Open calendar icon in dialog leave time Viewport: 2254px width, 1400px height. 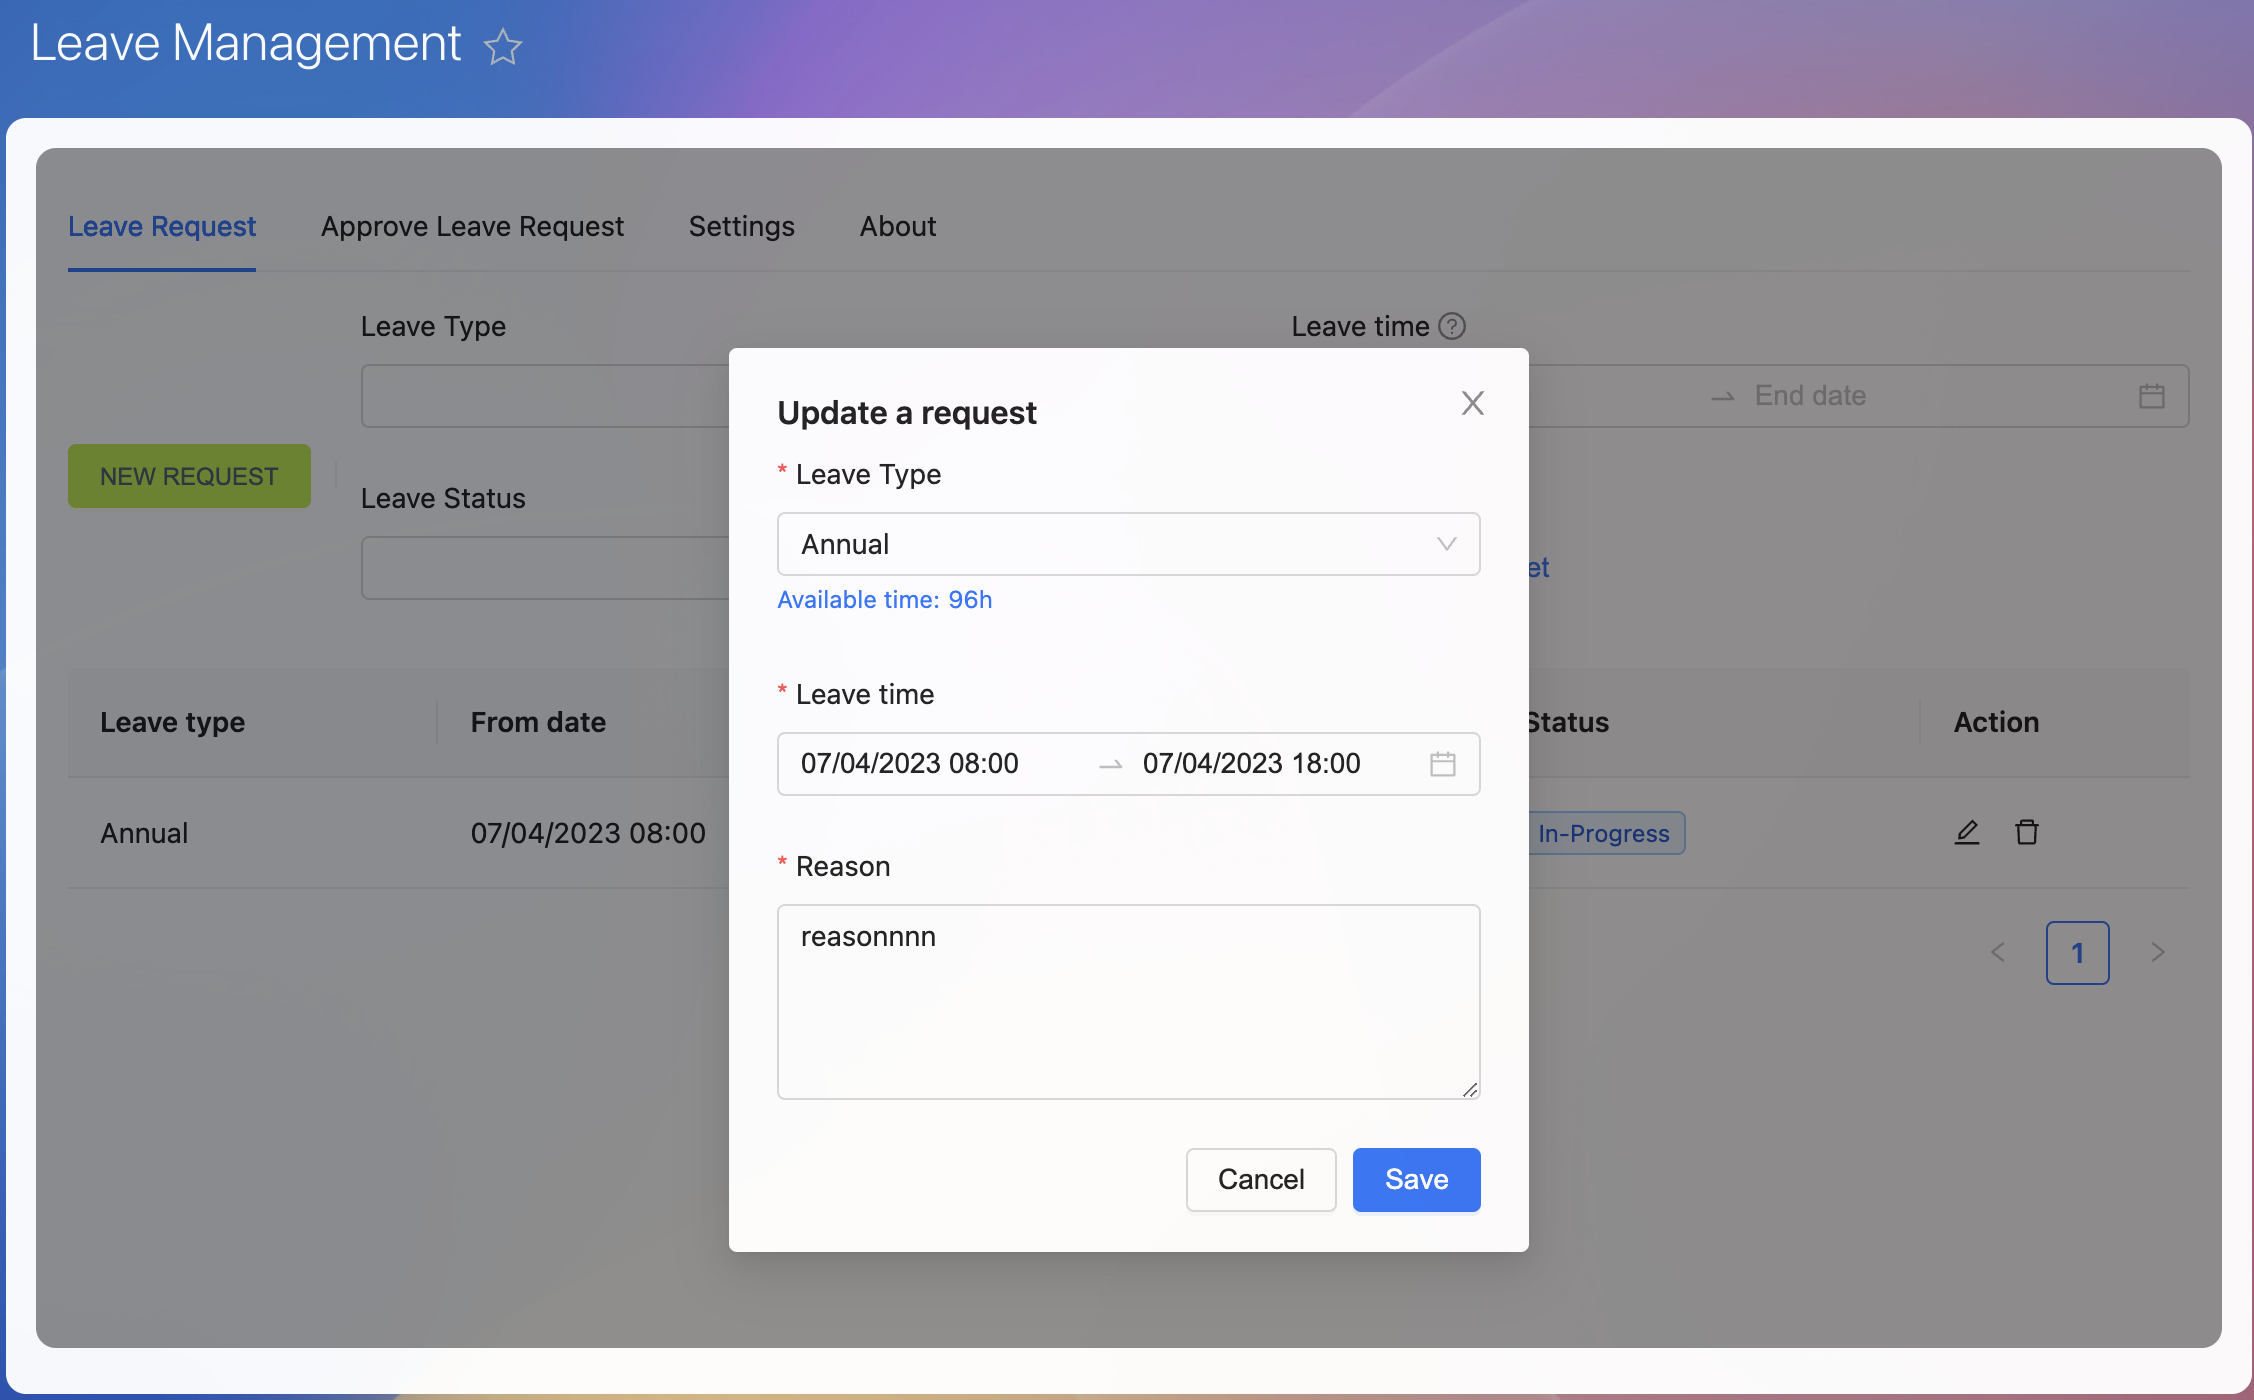[x=1442, y=764]
